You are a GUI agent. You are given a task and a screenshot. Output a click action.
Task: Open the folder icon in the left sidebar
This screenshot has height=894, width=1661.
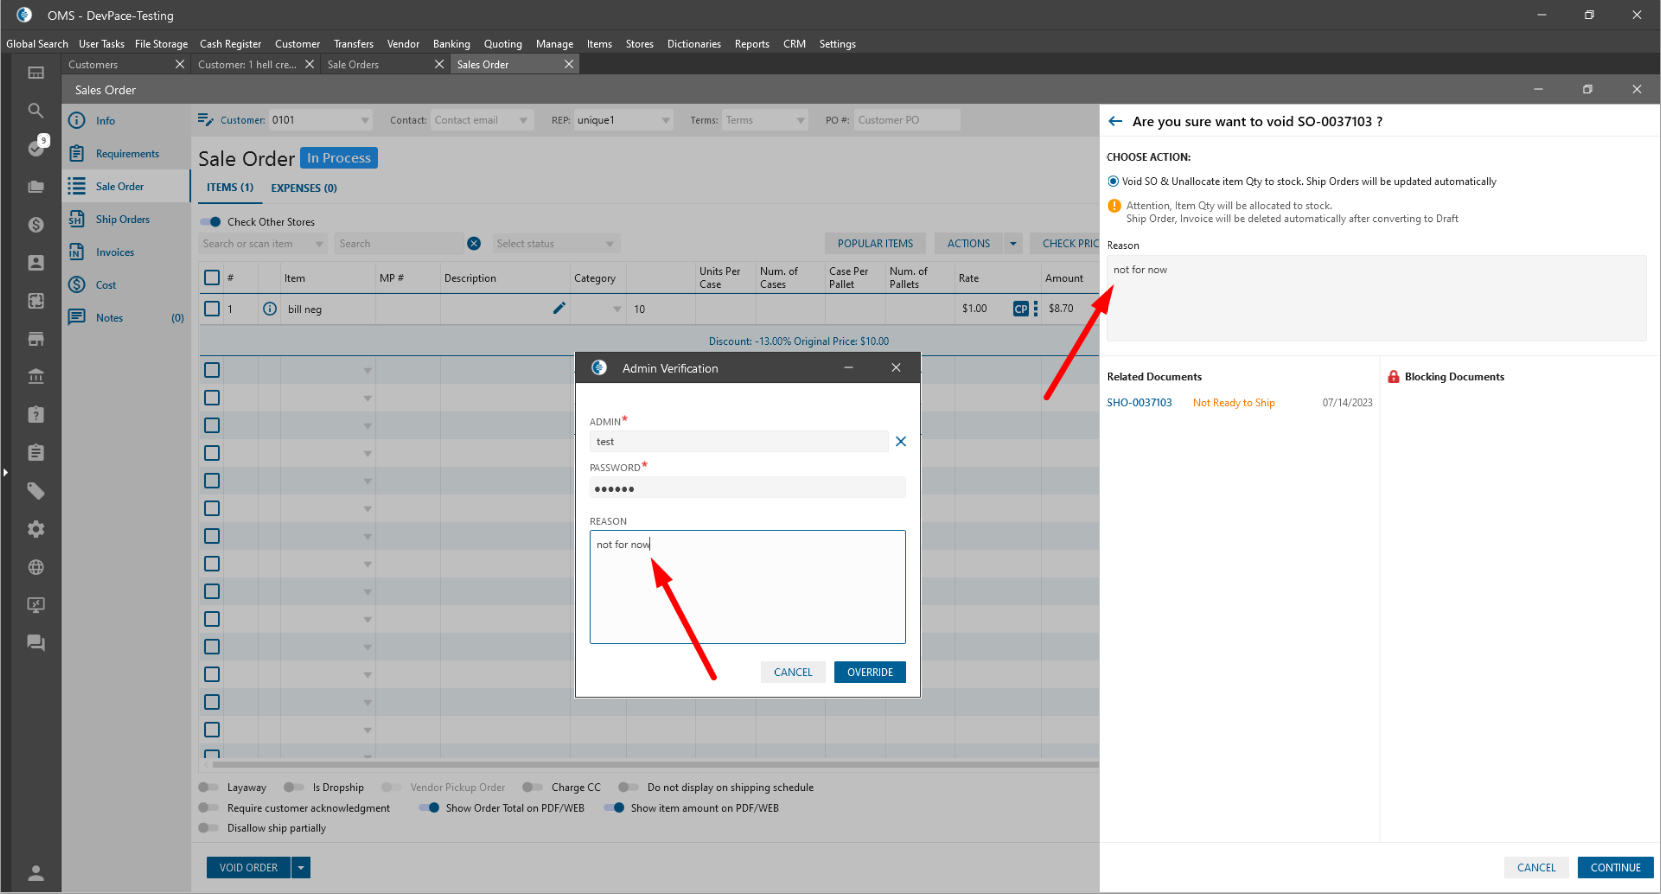tap(36, 187)
